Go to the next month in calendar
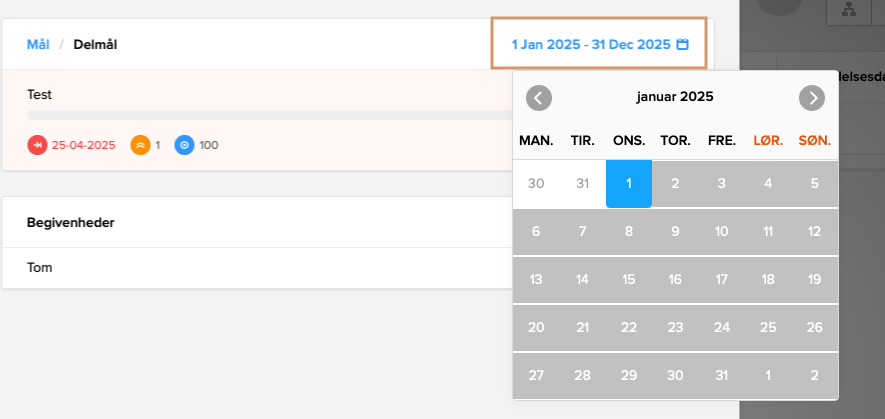Screen dimensions: 885x419 point(812,98)
